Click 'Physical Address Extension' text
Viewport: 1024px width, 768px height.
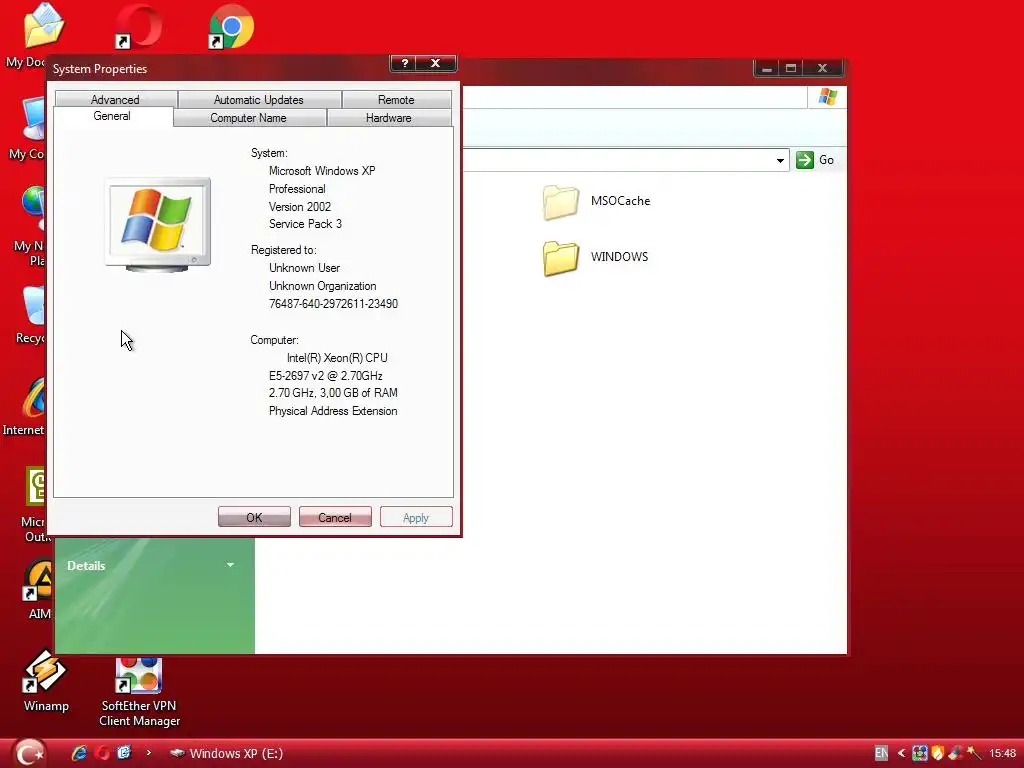pos(333,411)
